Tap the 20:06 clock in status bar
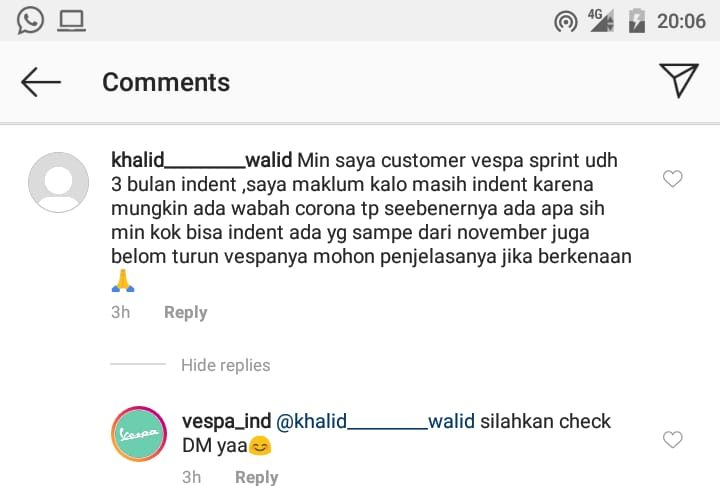Screen dimensions: 720x486 [x=681, y=21]
